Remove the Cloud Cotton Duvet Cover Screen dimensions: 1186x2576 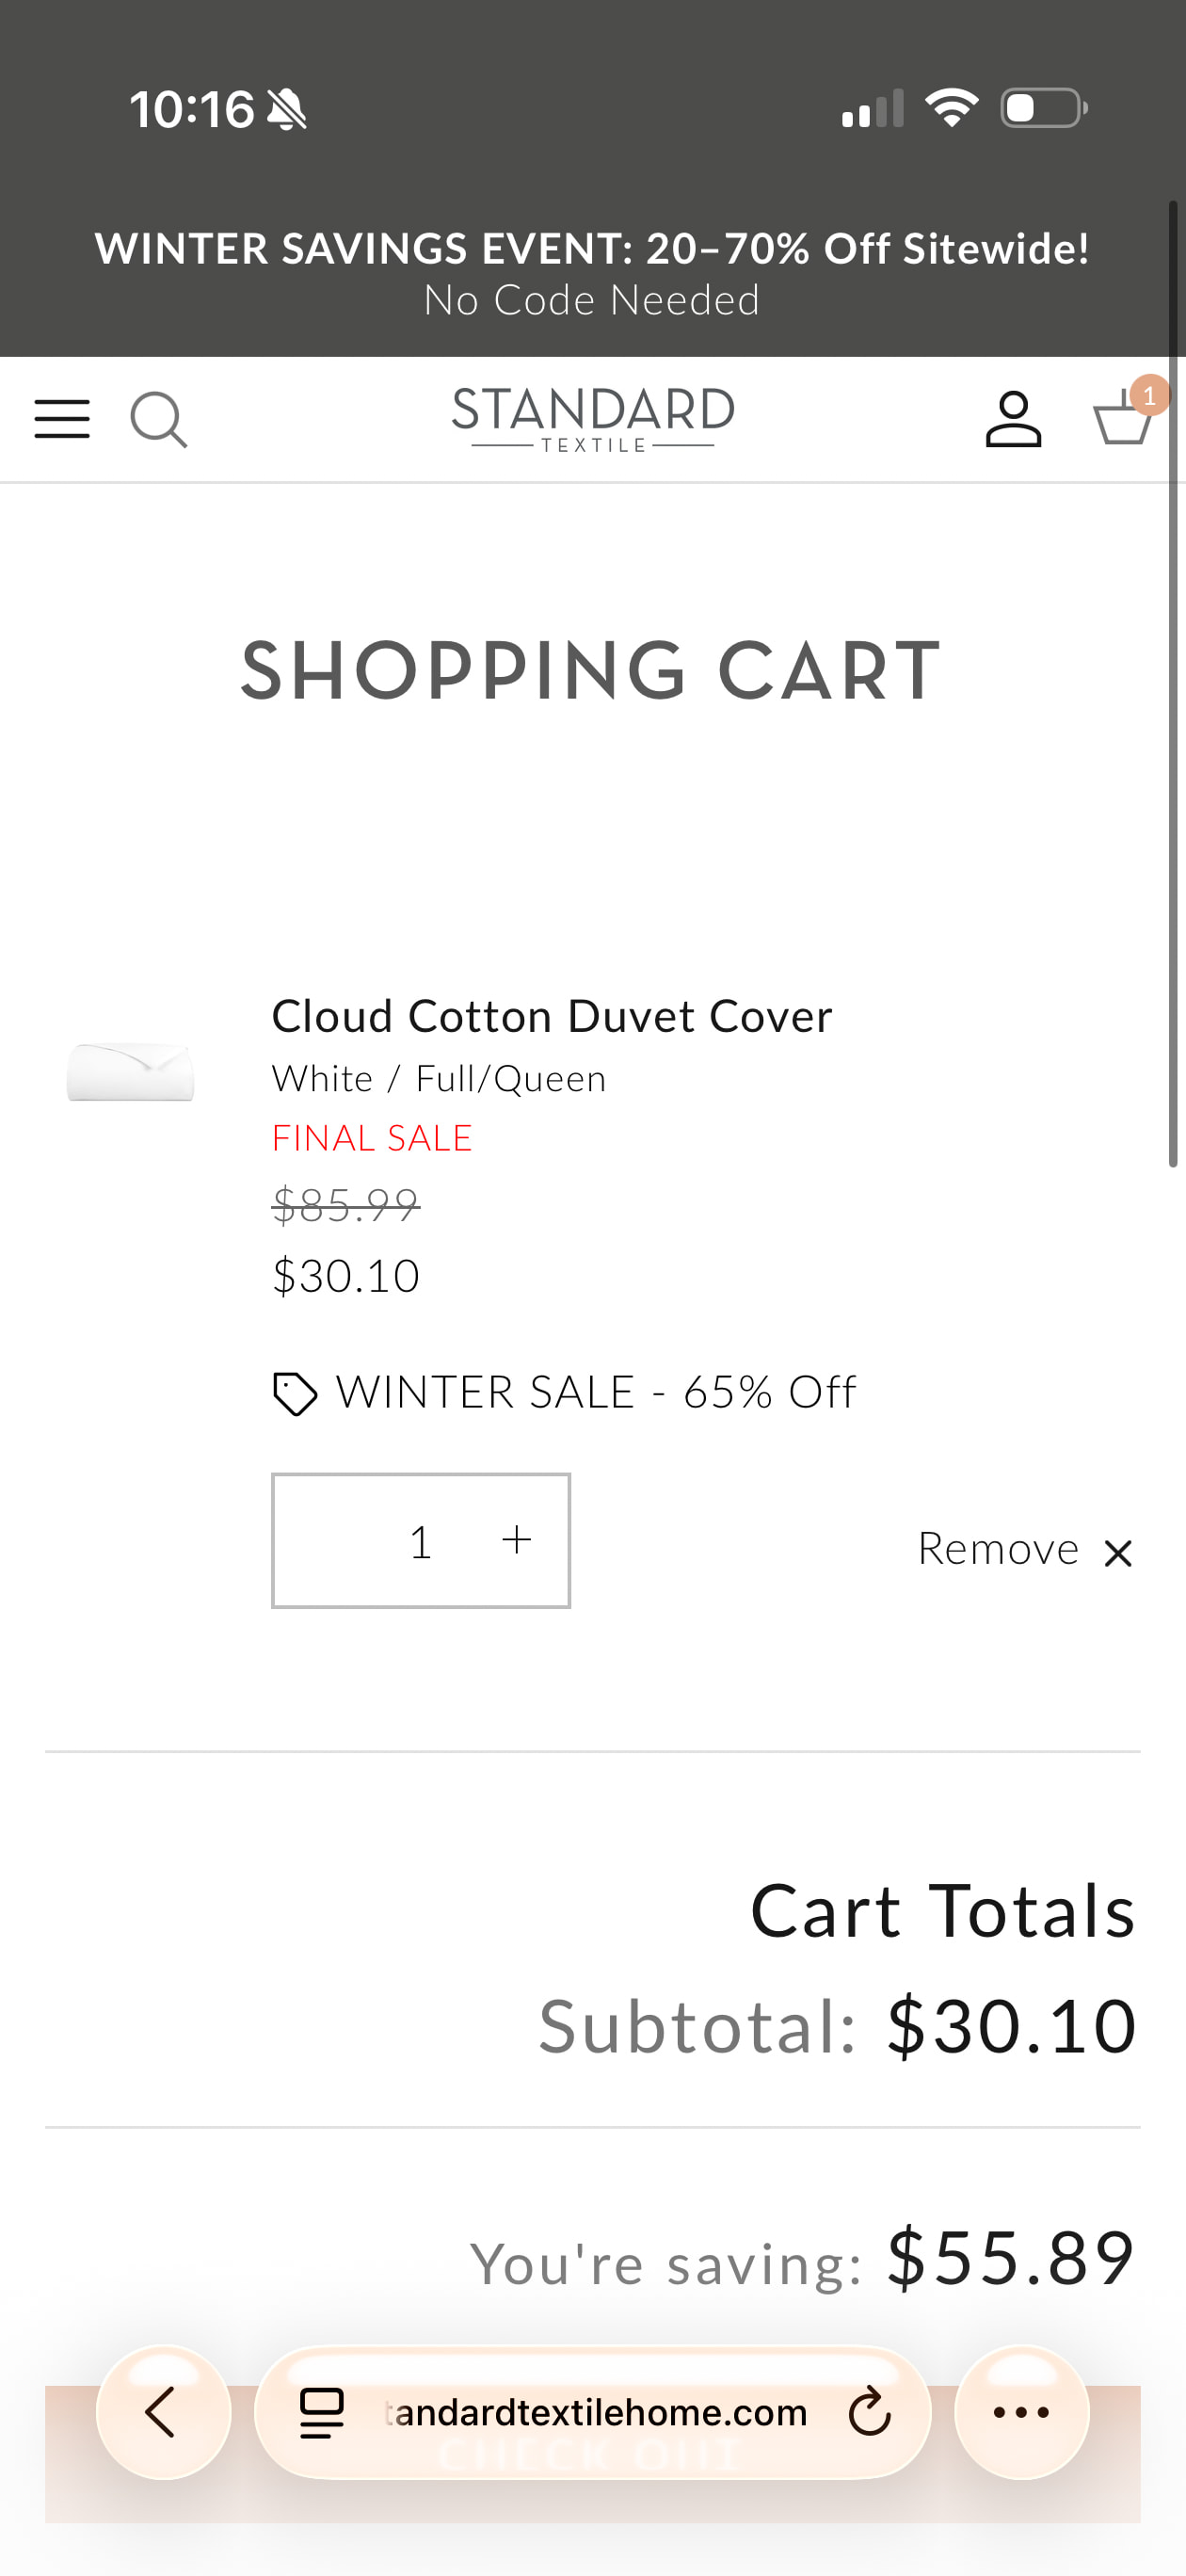[x=998, y=1549]
